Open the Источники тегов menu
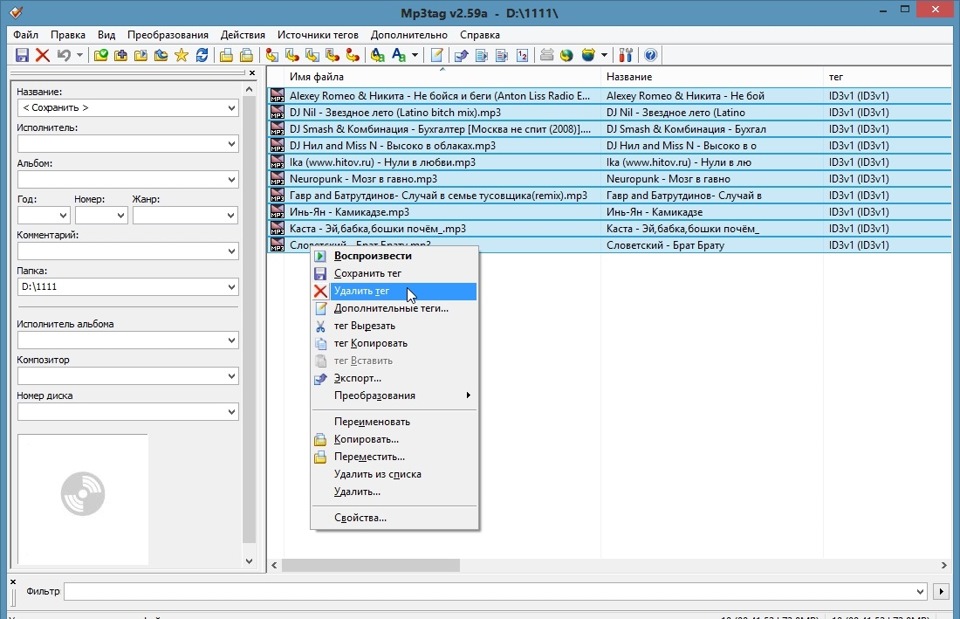 click(318, 35)
